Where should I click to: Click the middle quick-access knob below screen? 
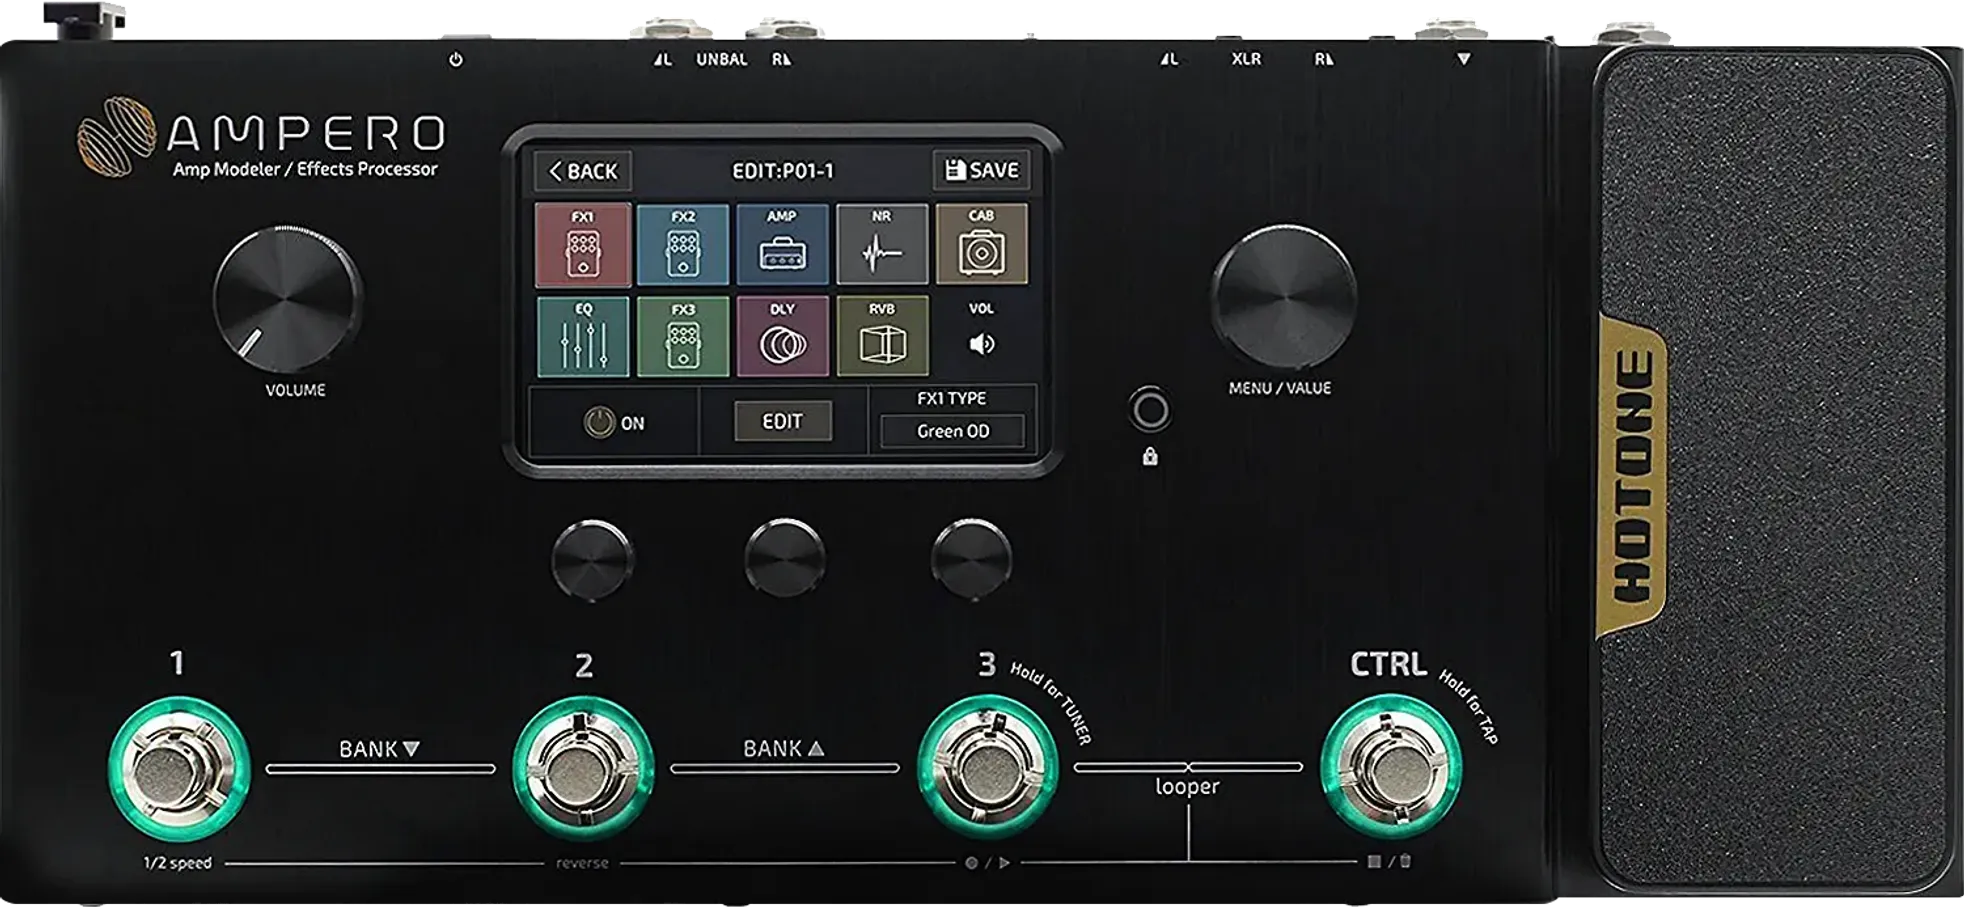point(785,557)
